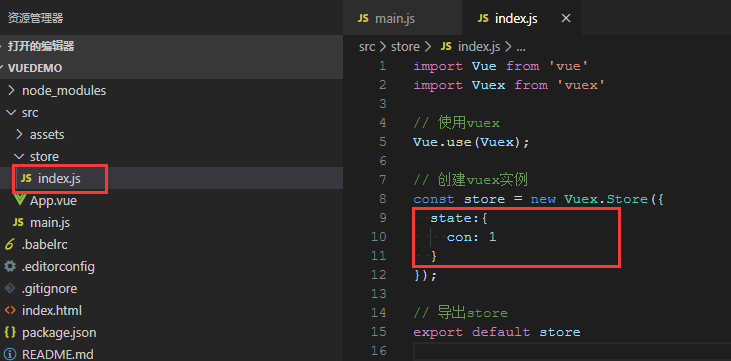The height and width of the screenshot is (361, 731).
Task: Click the info icon beside README.md
Action: coord(9,354)
